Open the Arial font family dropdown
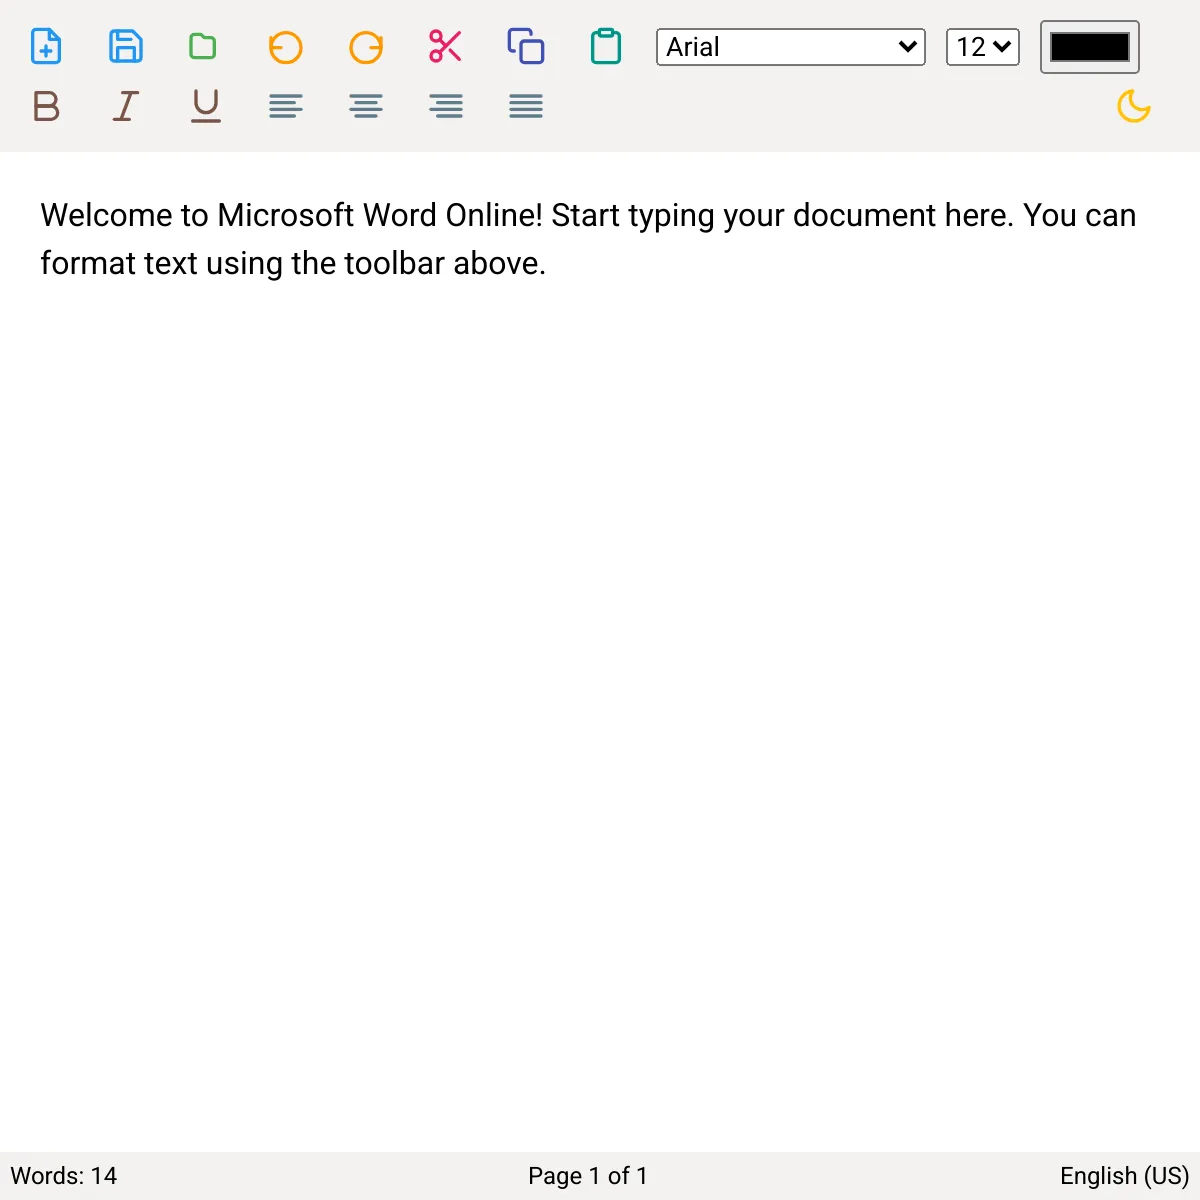 pos(791,47)
